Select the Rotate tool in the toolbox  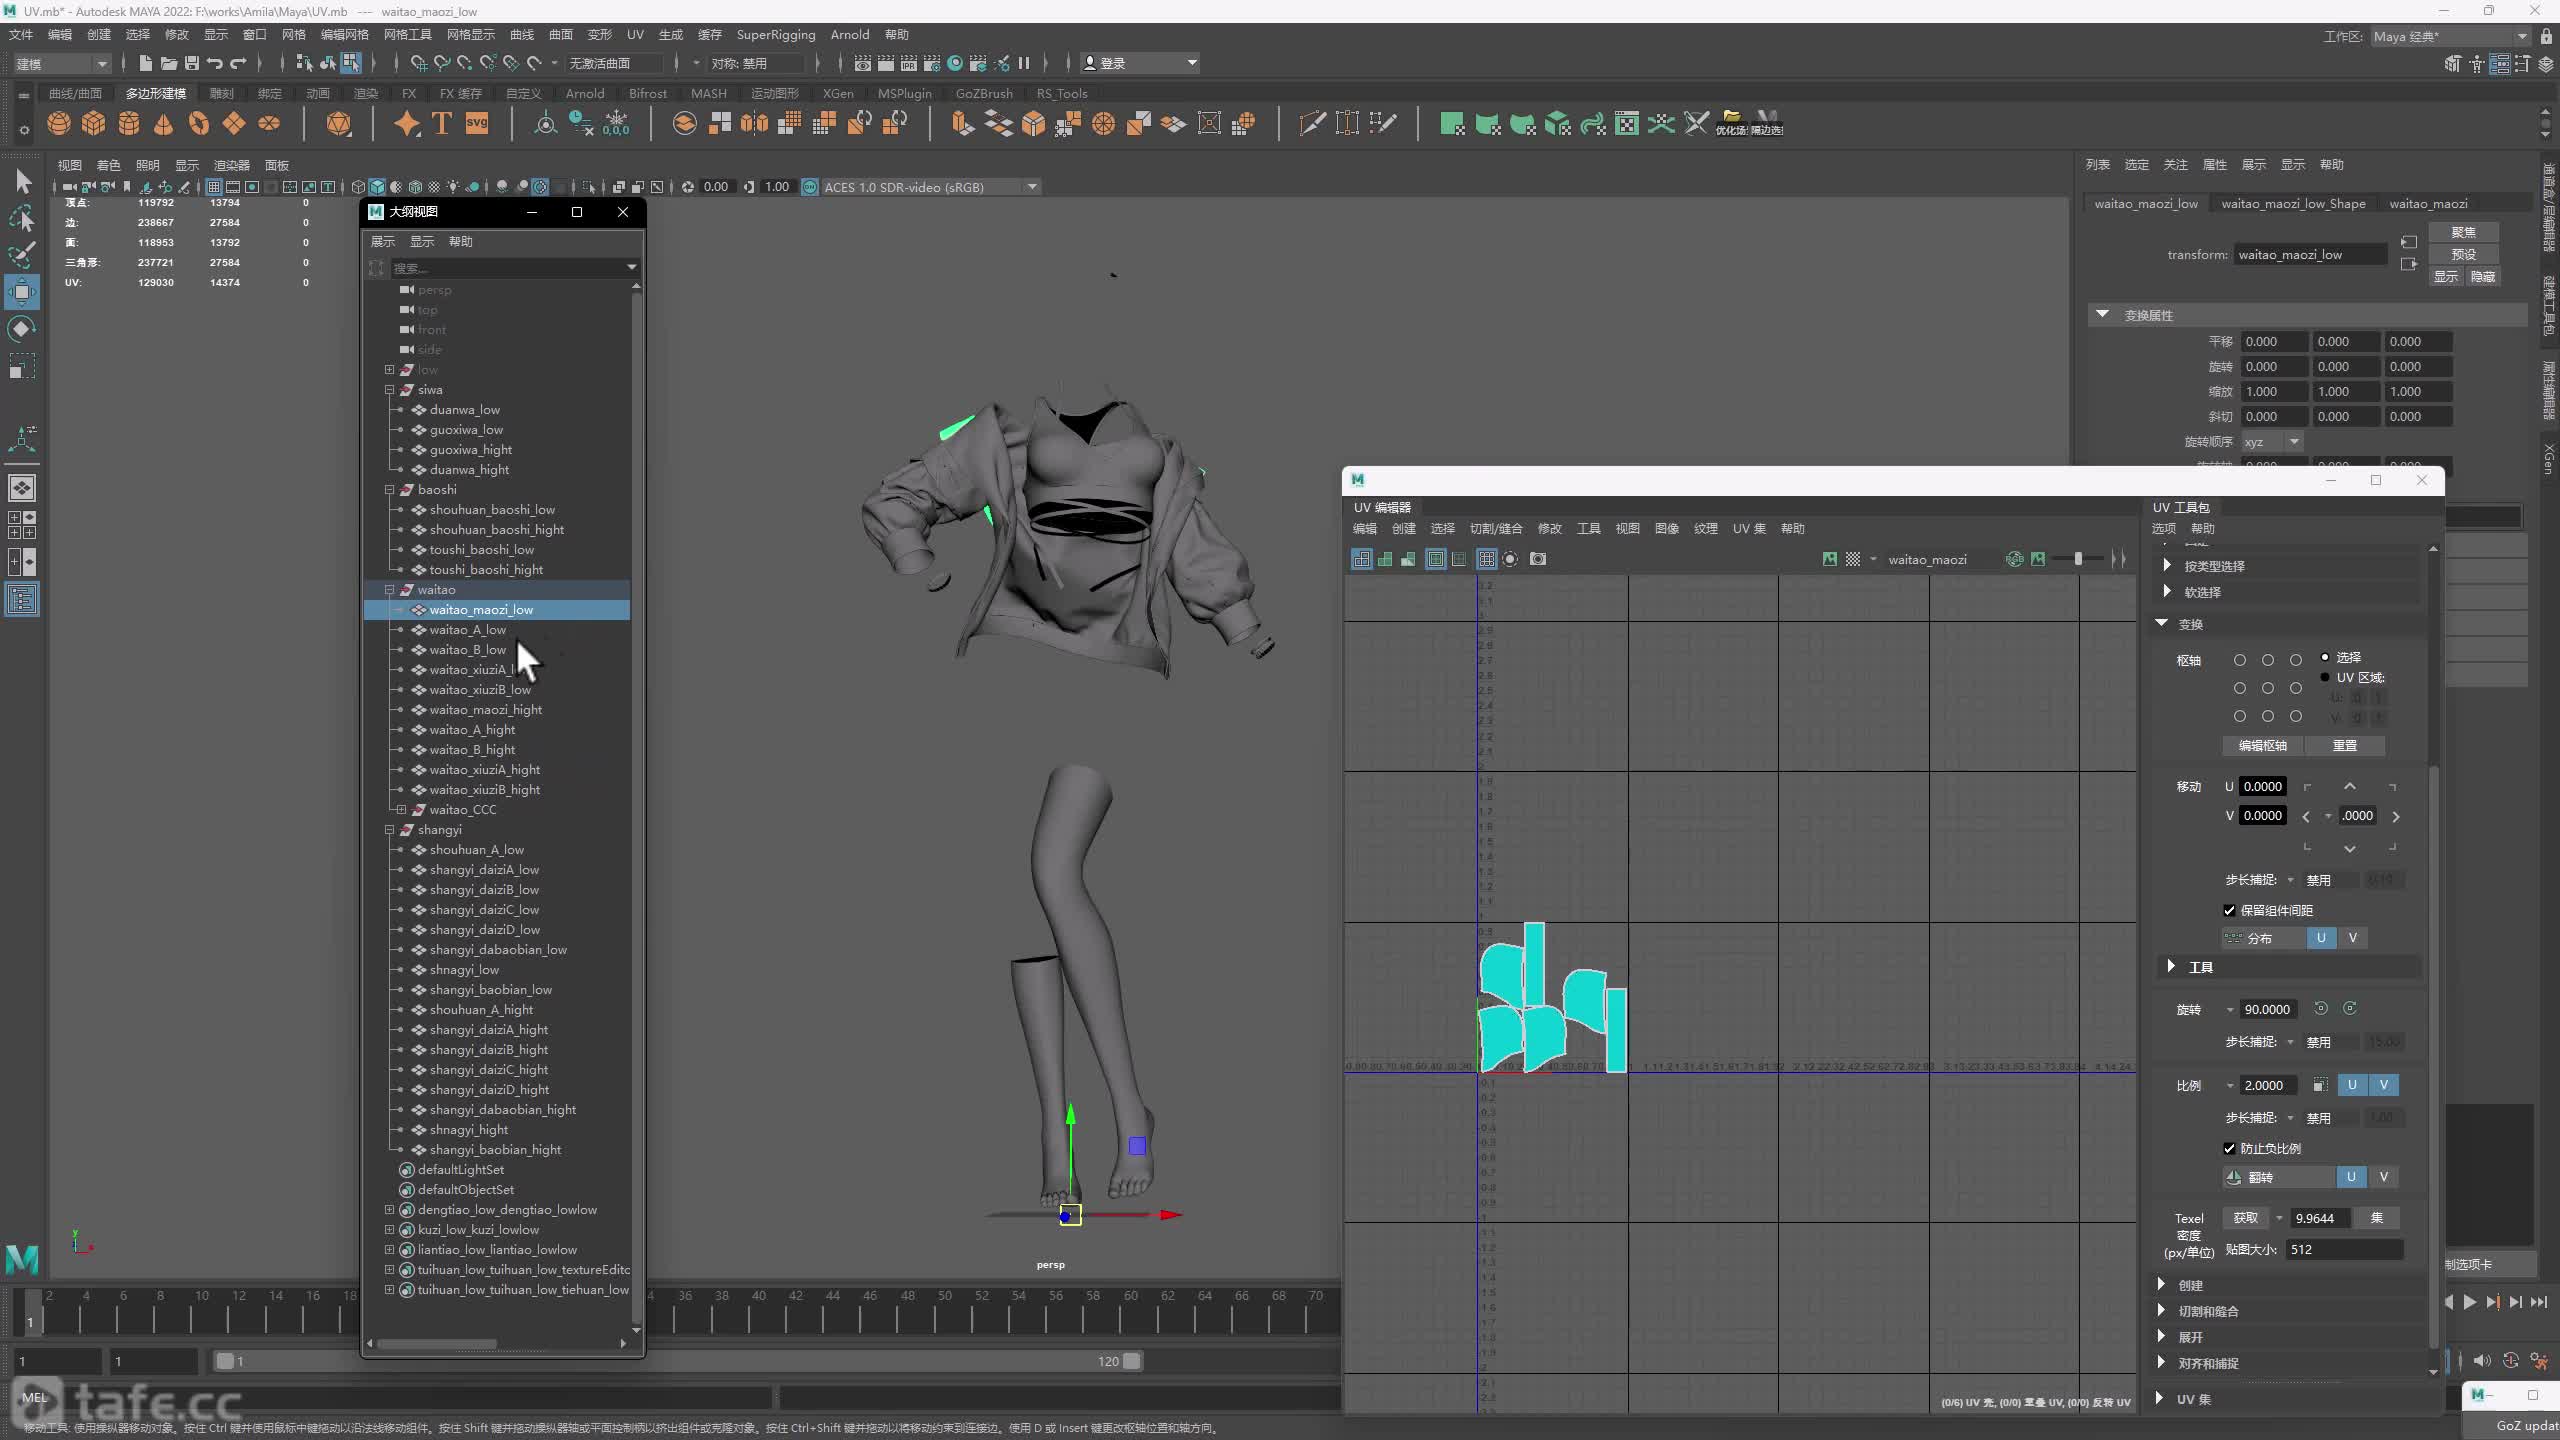[22, 329]
